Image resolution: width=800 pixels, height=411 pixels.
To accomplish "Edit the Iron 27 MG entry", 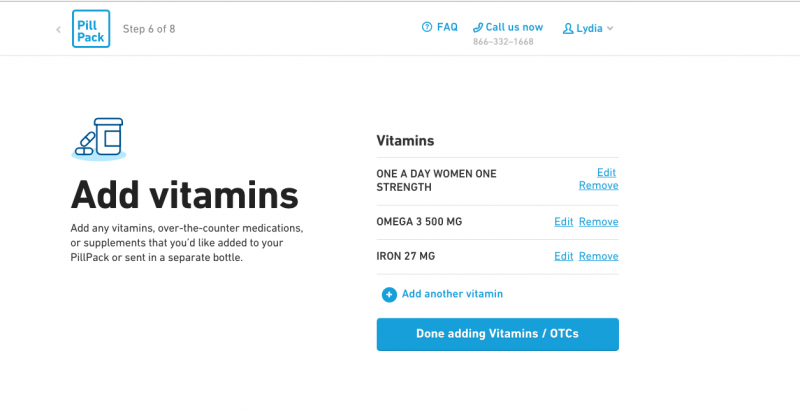I will [x=564, y=257].
